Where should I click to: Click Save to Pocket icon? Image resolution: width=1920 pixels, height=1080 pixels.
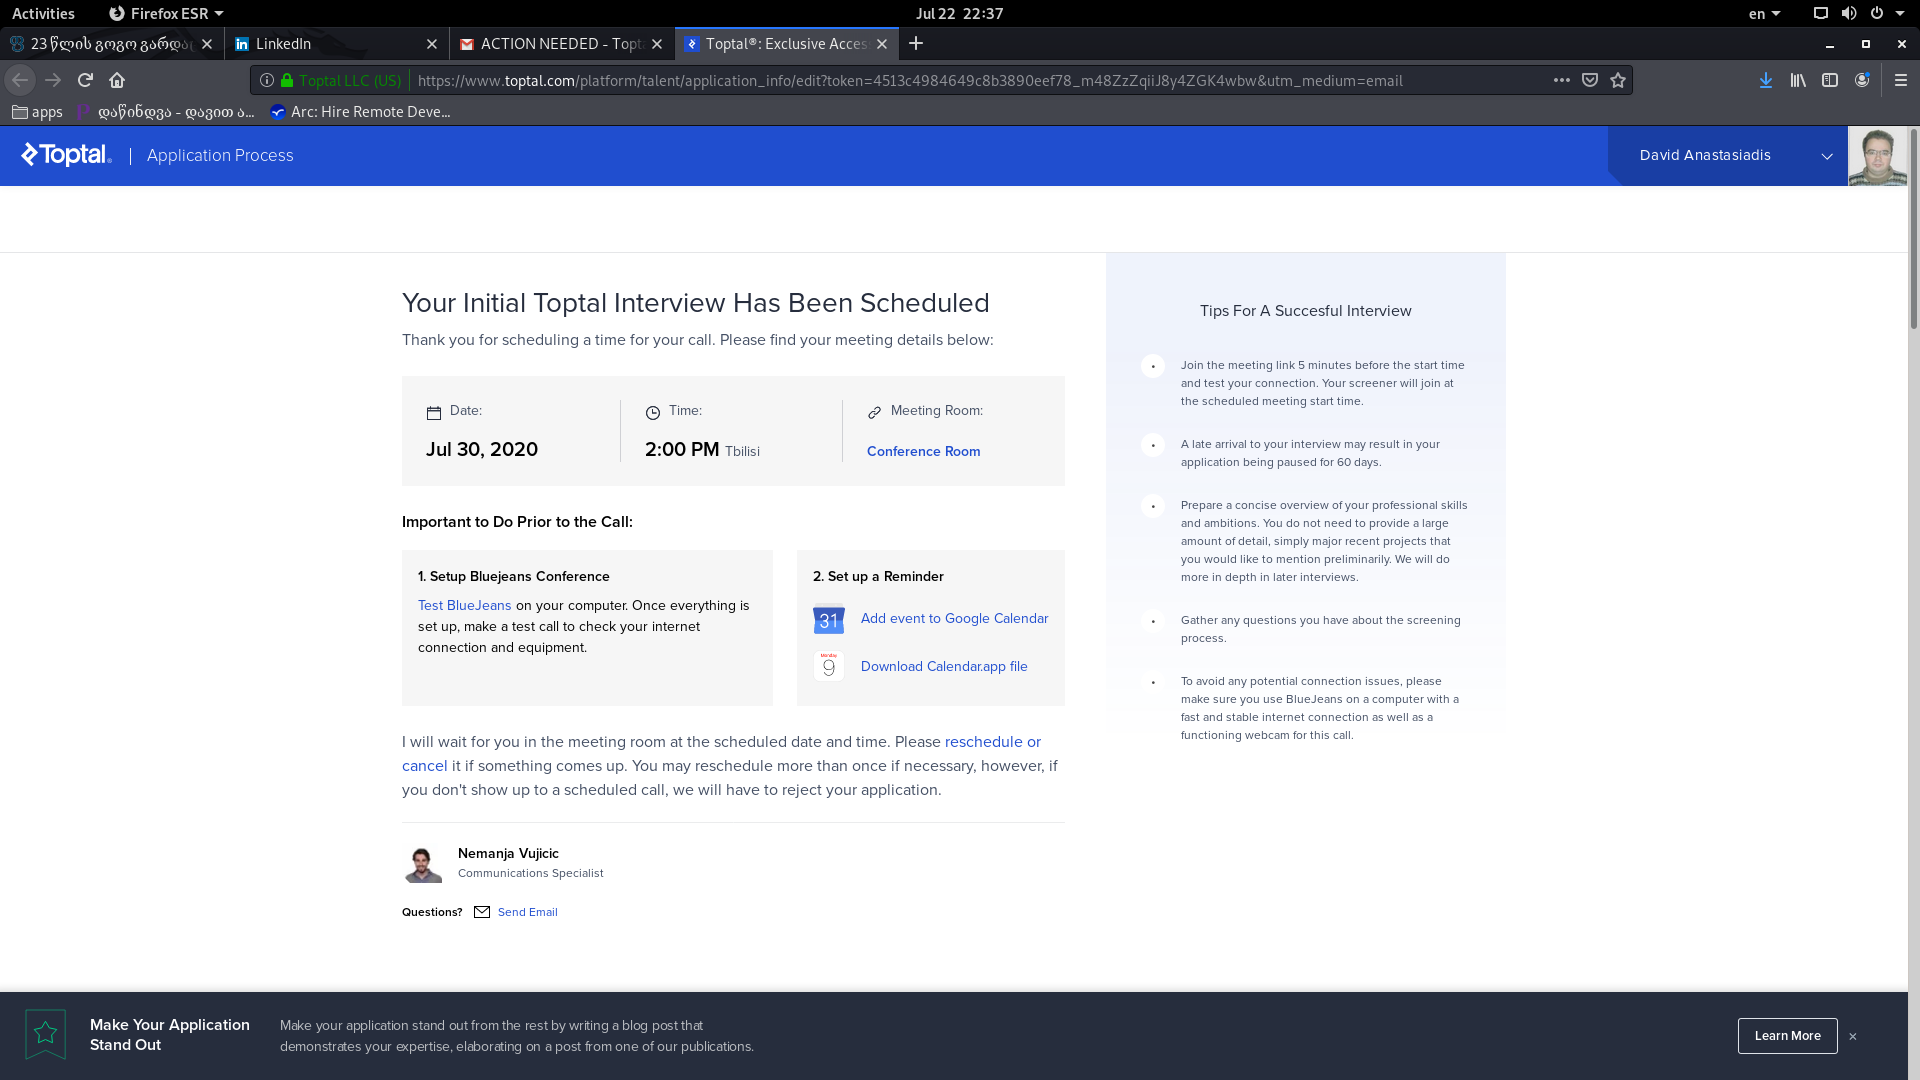pos(1590,80)
